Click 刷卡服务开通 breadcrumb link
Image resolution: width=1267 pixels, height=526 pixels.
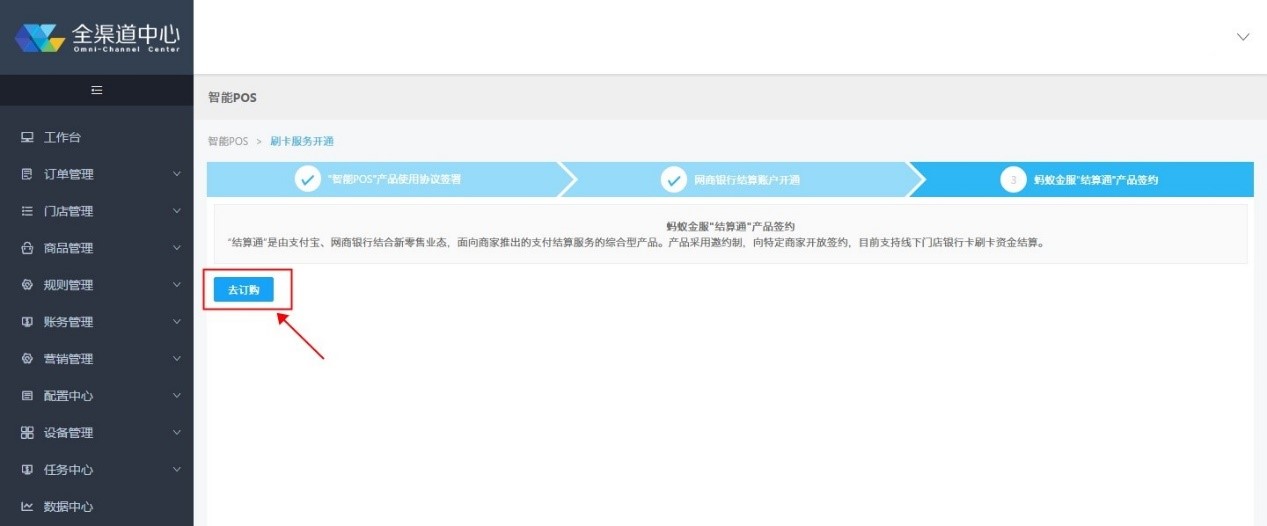[302, 141]
